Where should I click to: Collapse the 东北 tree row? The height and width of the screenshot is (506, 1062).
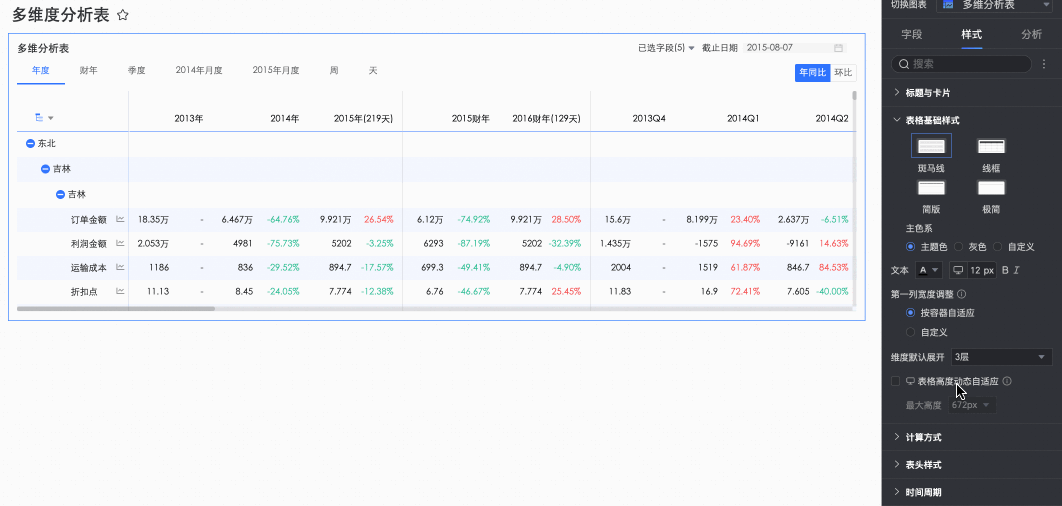pos(31,144)
